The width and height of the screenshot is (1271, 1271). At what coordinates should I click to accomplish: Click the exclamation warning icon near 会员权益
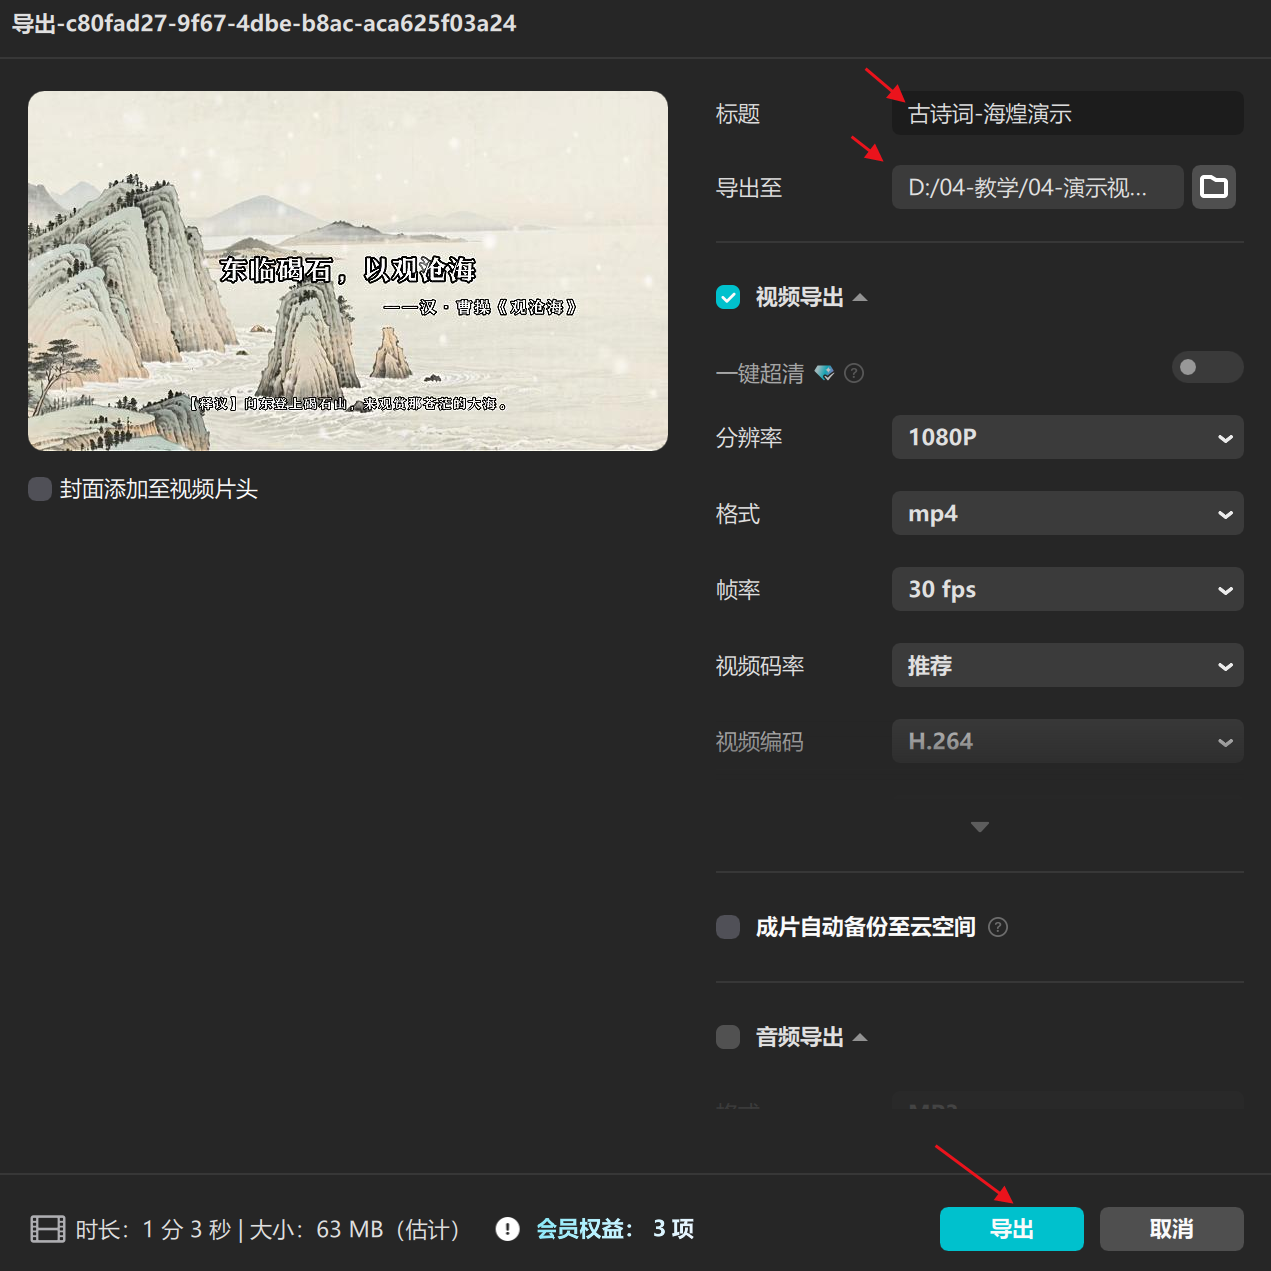pos(508,1229)
